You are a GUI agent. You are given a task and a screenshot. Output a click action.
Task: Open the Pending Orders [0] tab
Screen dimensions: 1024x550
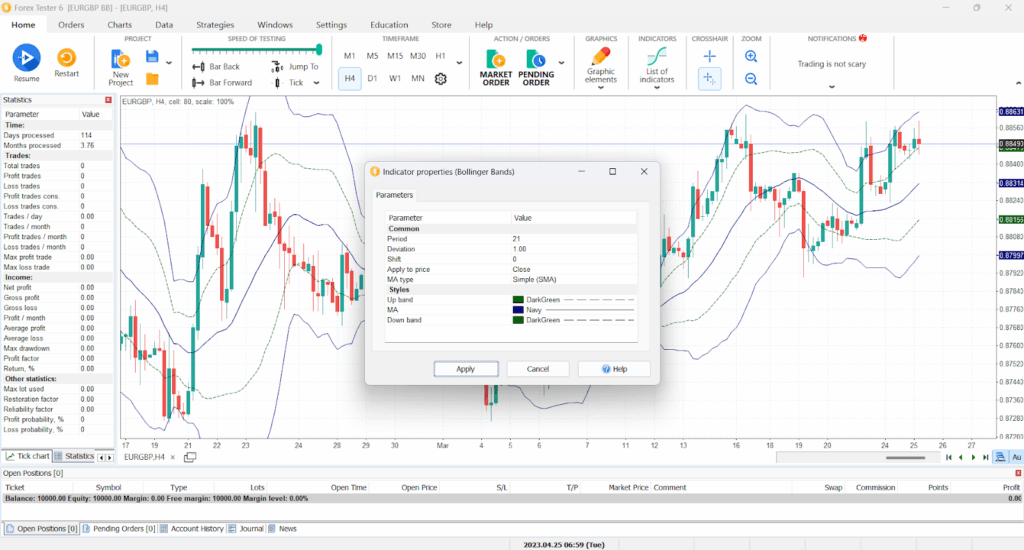[119, 528]
